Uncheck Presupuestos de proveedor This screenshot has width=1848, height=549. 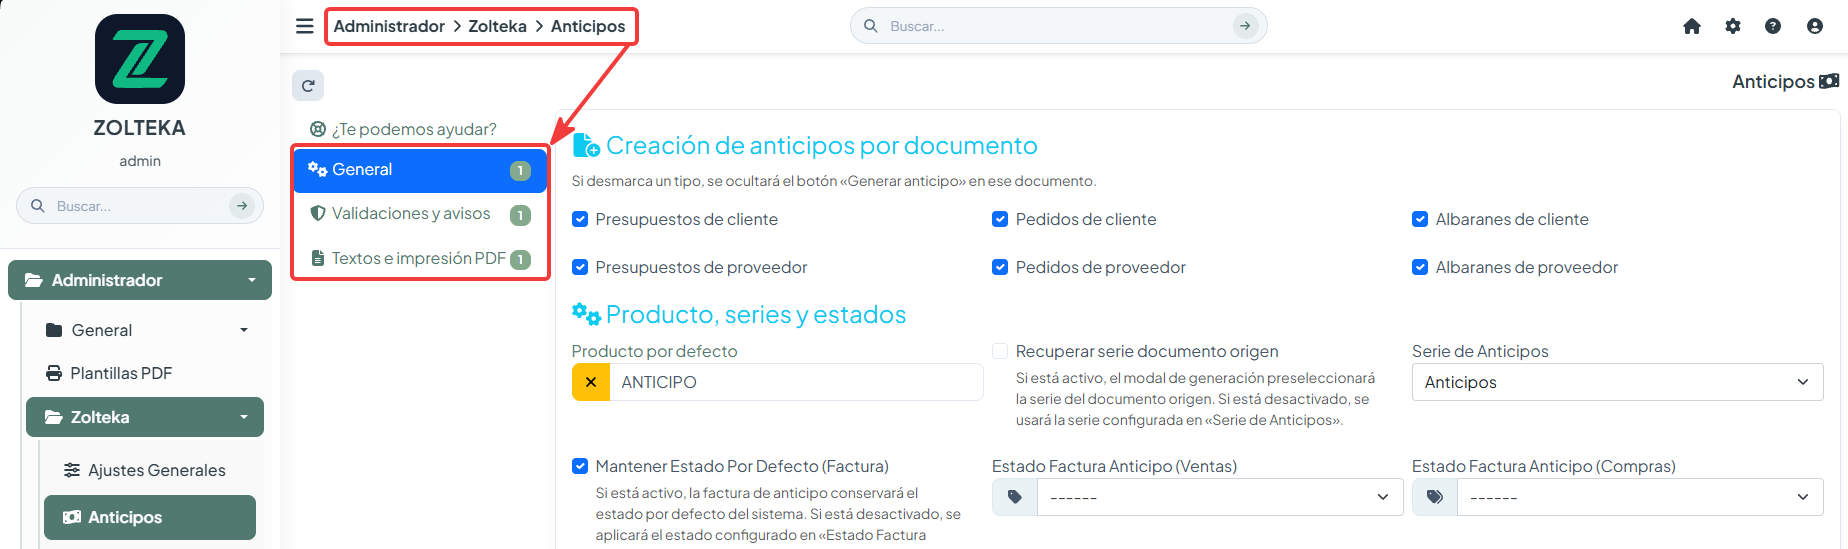pyautogui.click(x=580, y=267)
